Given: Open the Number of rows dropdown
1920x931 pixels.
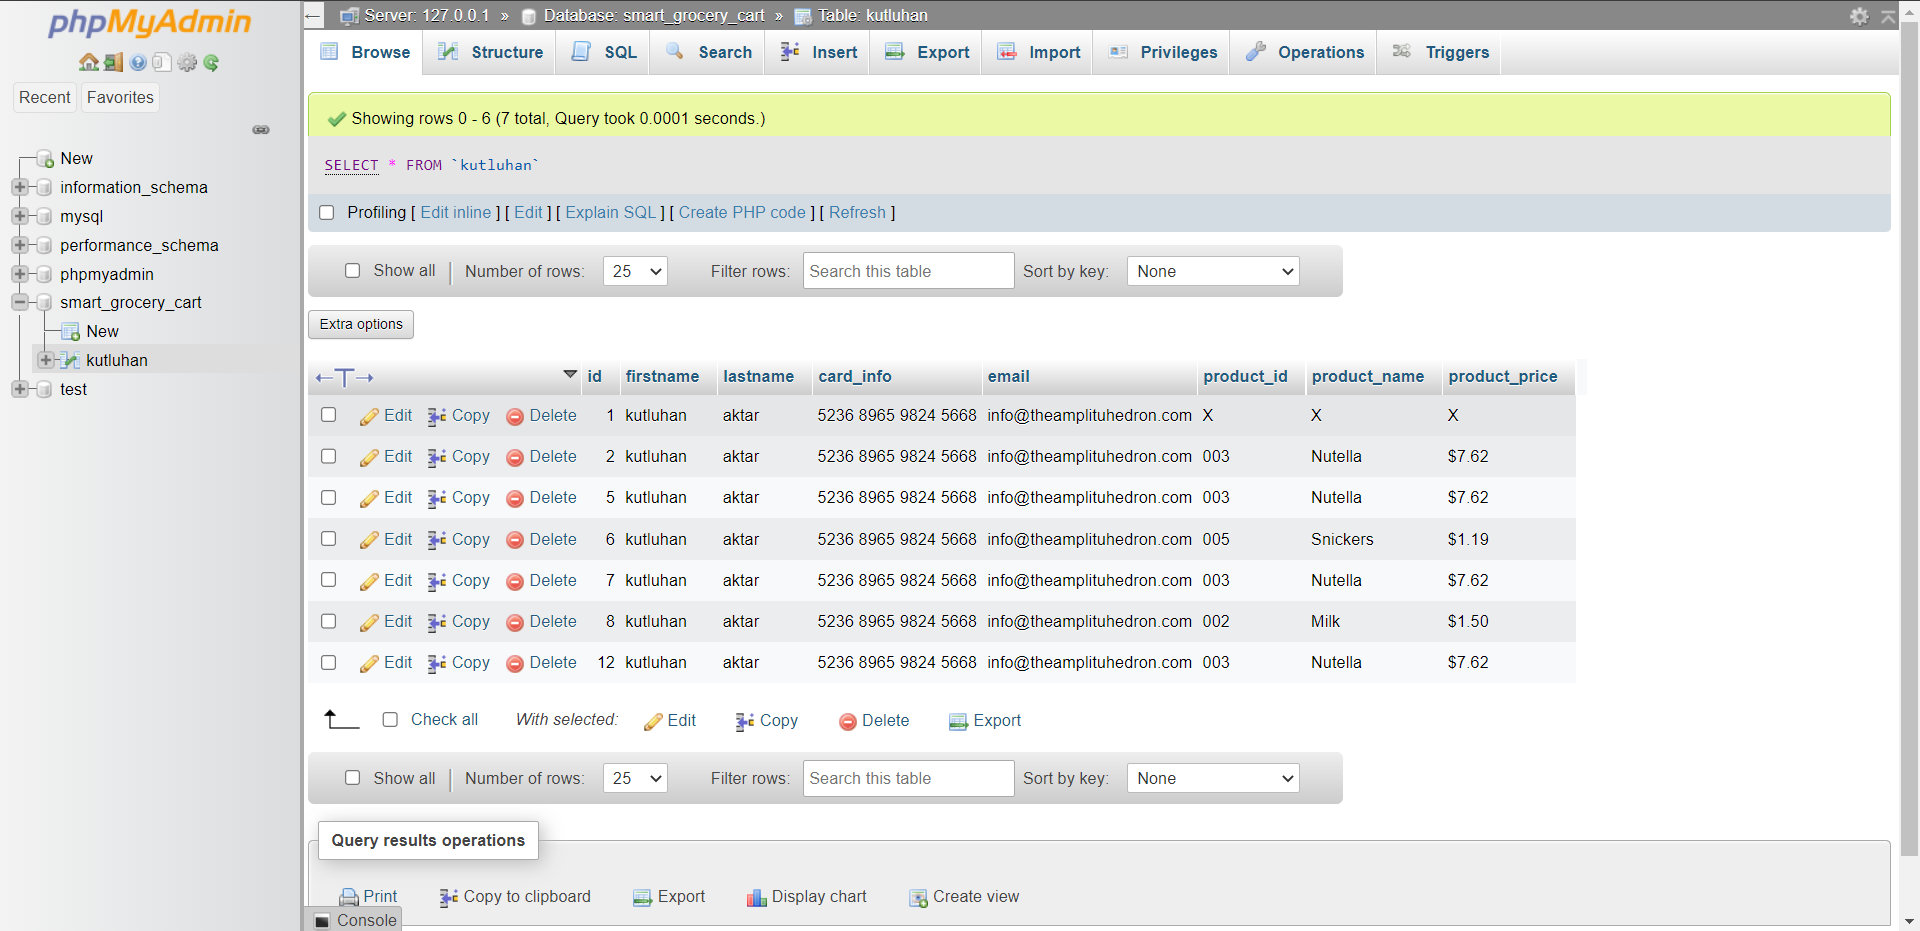Looking at the screenshot, I should [x=634, y=270].
